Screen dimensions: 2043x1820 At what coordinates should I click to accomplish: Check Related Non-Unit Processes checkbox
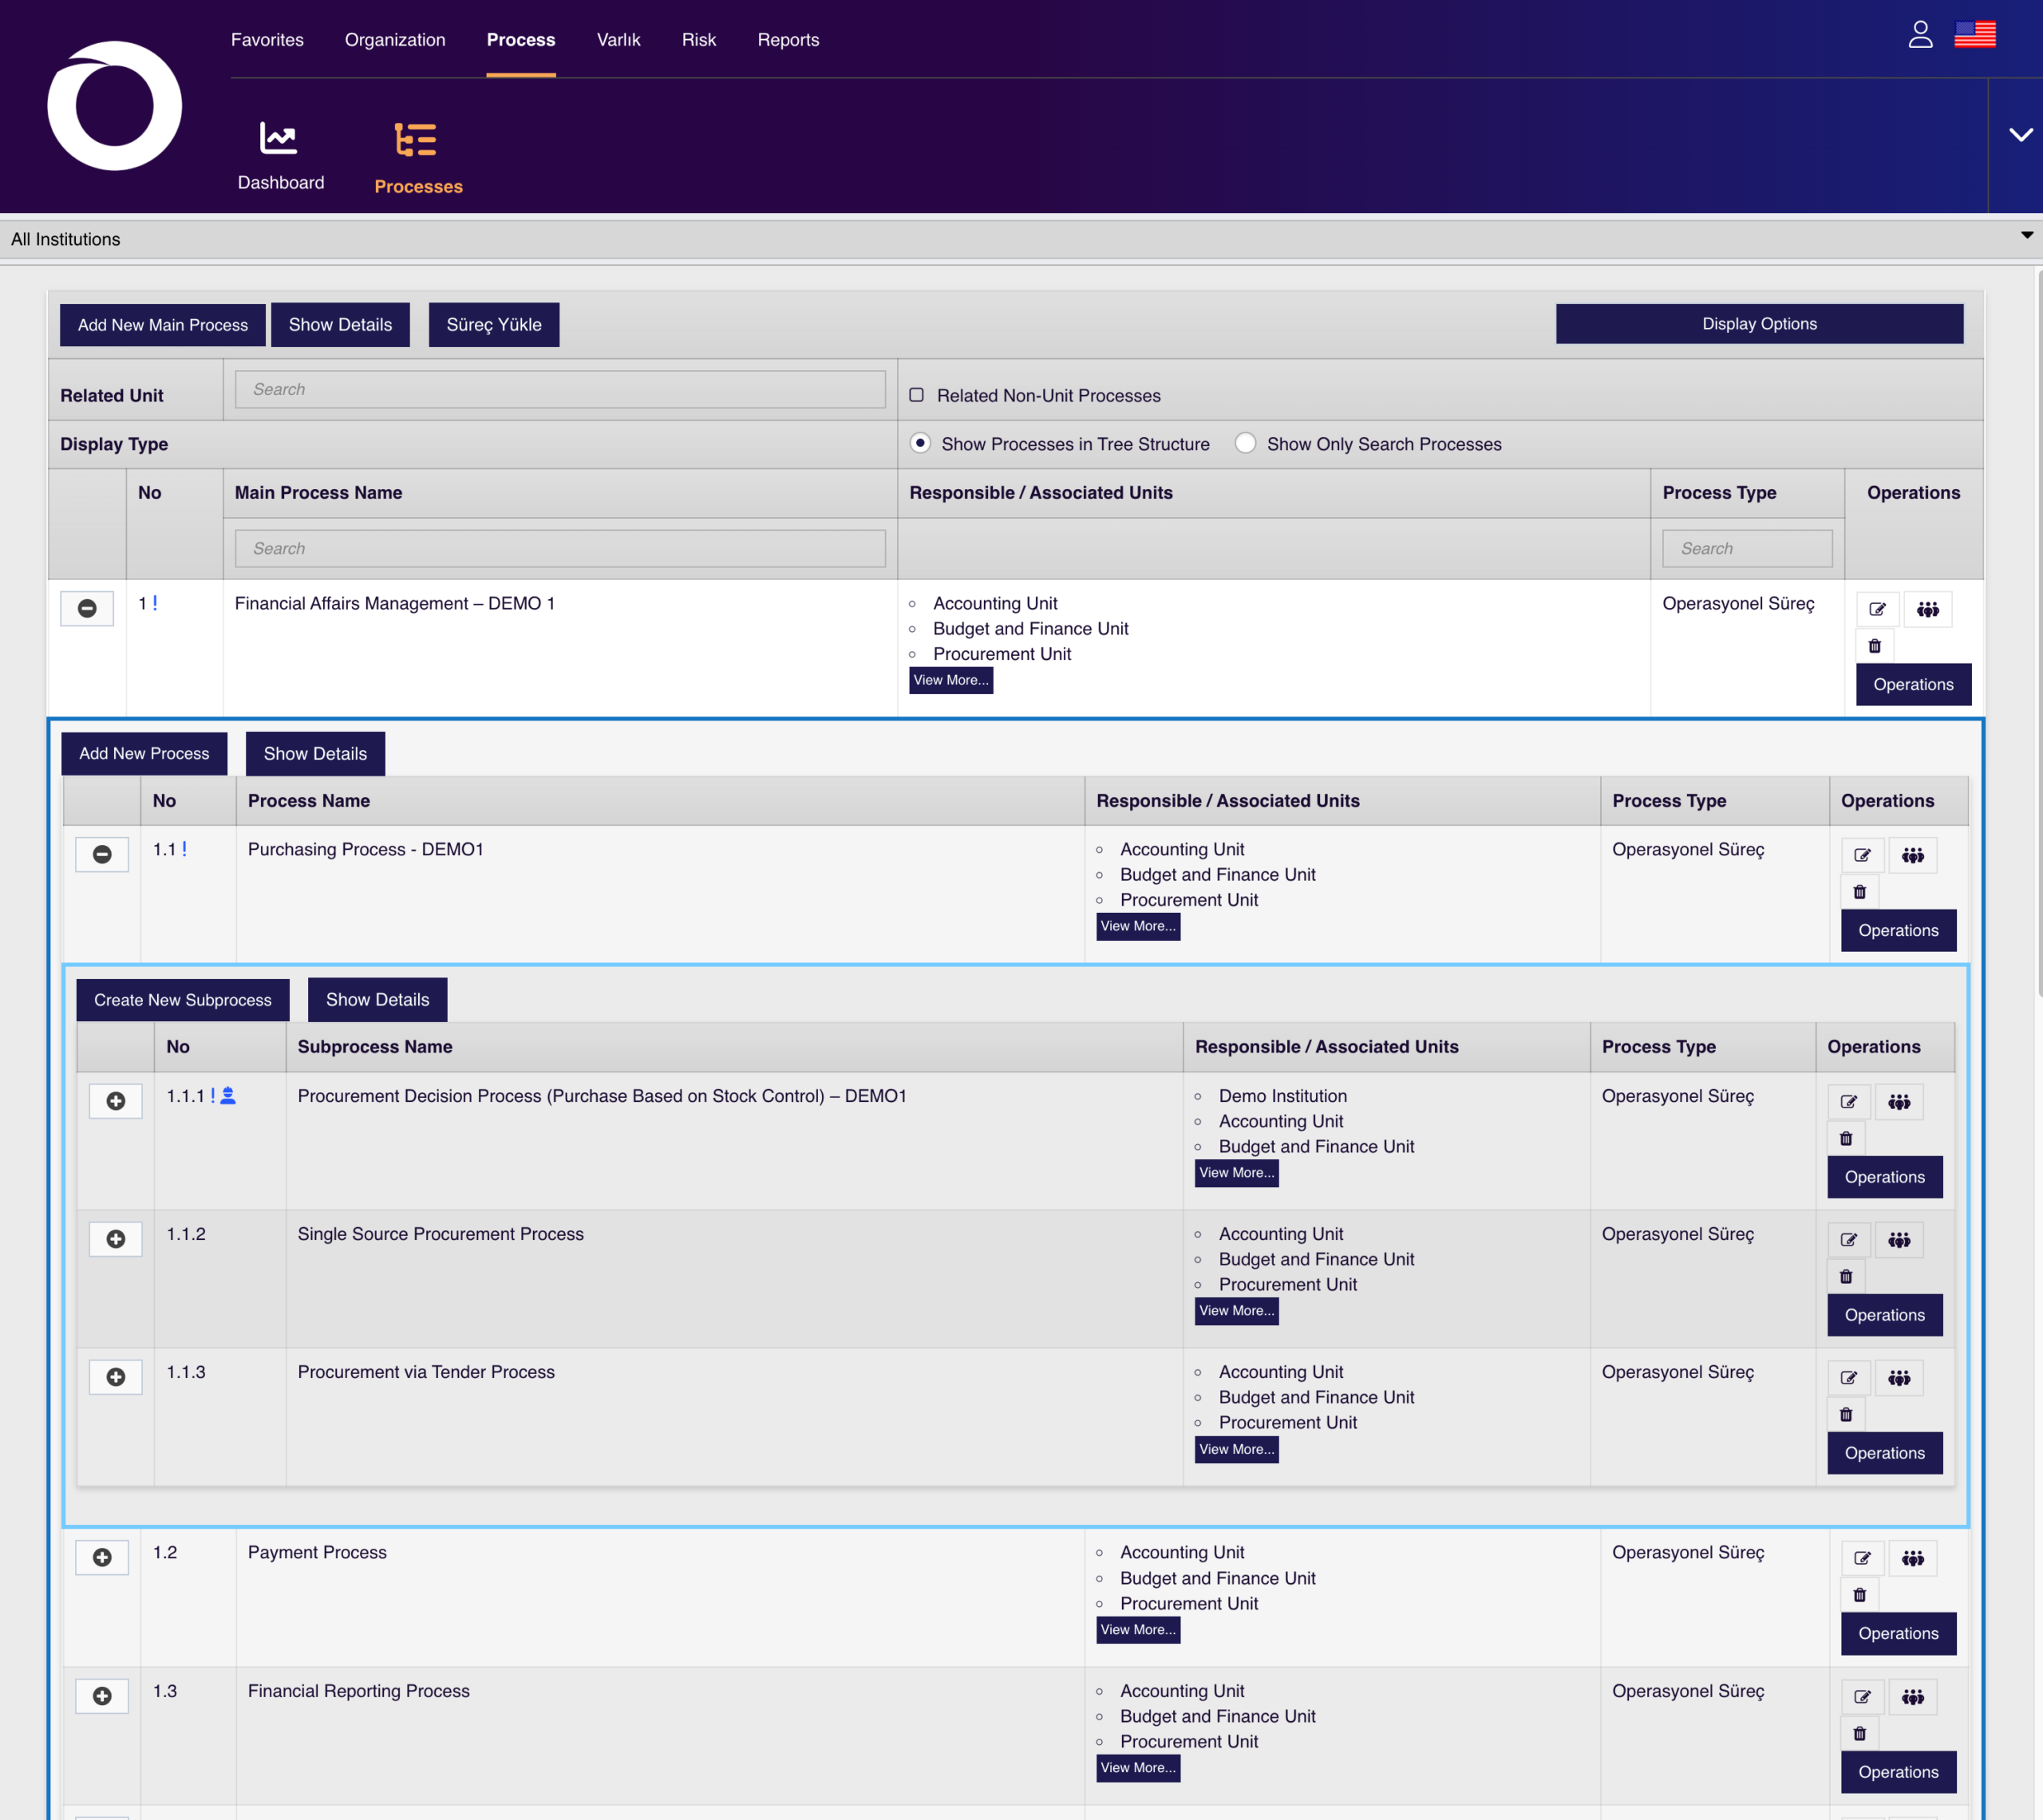[x=916, y=395]
